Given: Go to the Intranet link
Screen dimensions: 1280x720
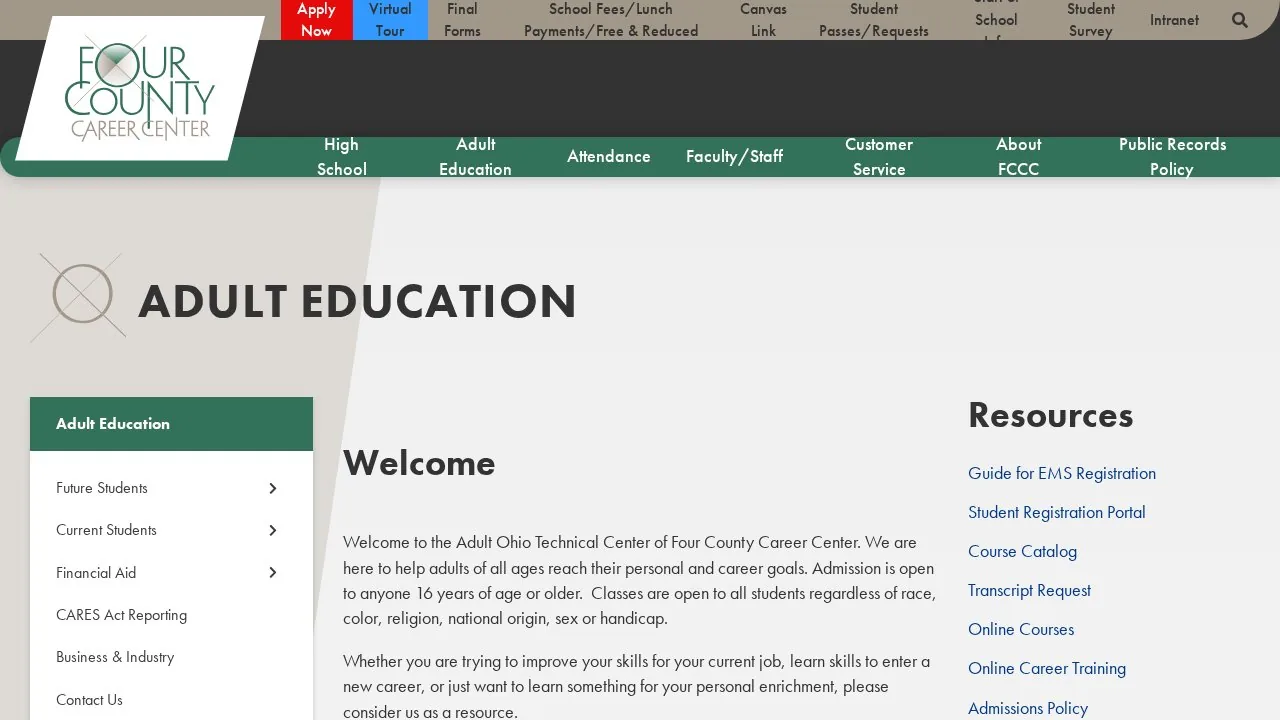Looking at the screenshot, I should click(x=1174, y=20).
